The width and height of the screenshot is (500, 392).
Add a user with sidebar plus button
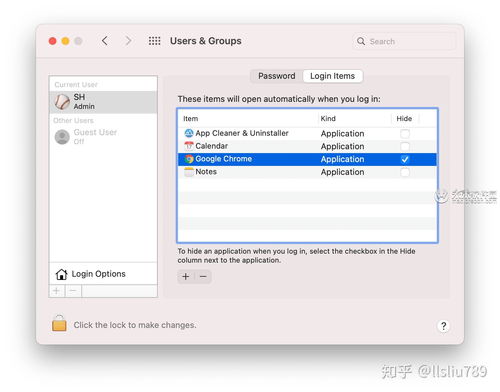tap(57, 291)
